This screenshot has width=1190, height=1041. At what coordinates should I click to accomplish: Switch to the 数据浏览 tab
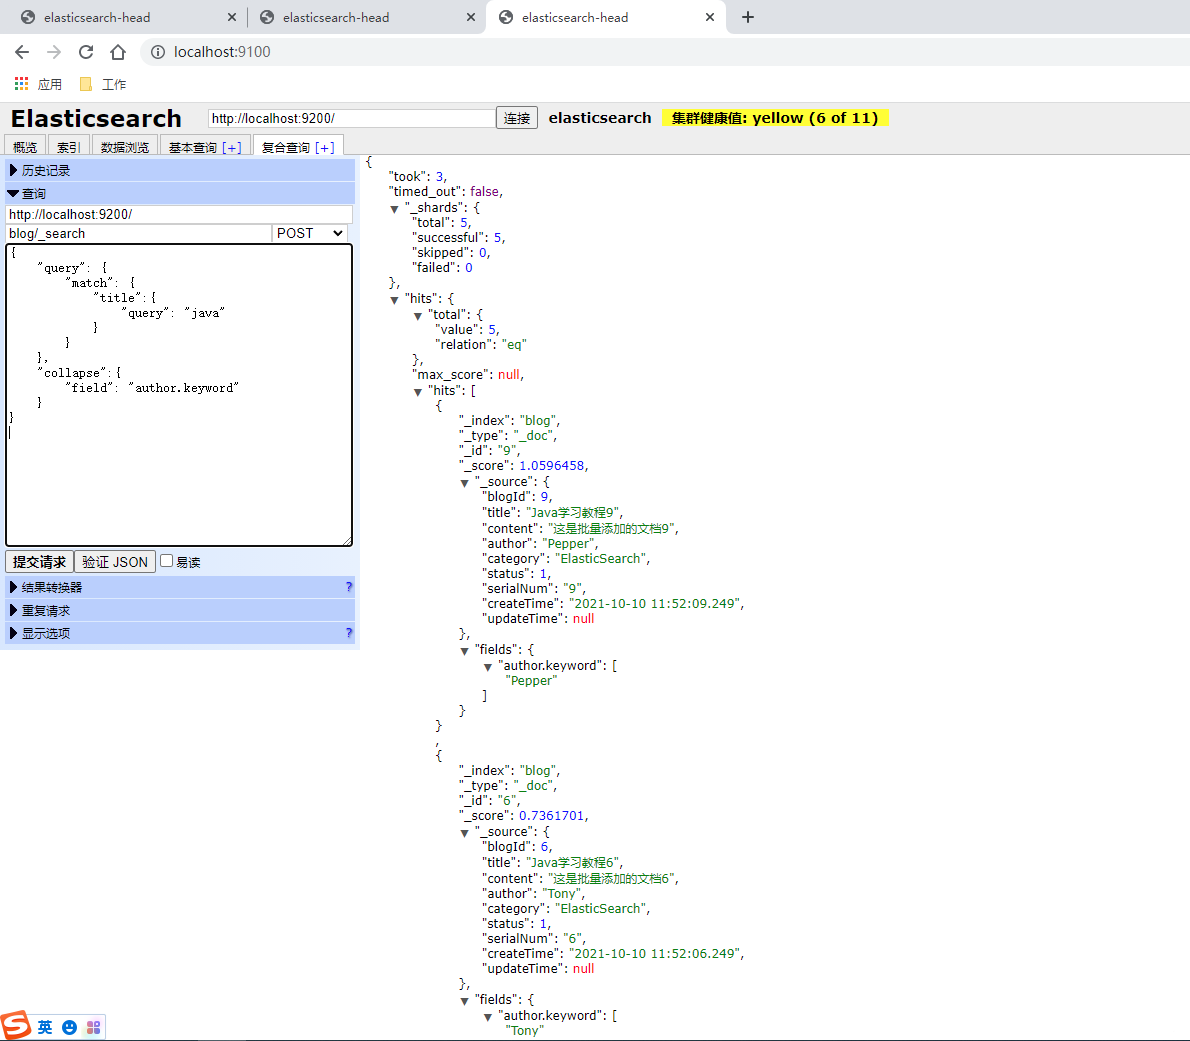(x=125, y=146)
